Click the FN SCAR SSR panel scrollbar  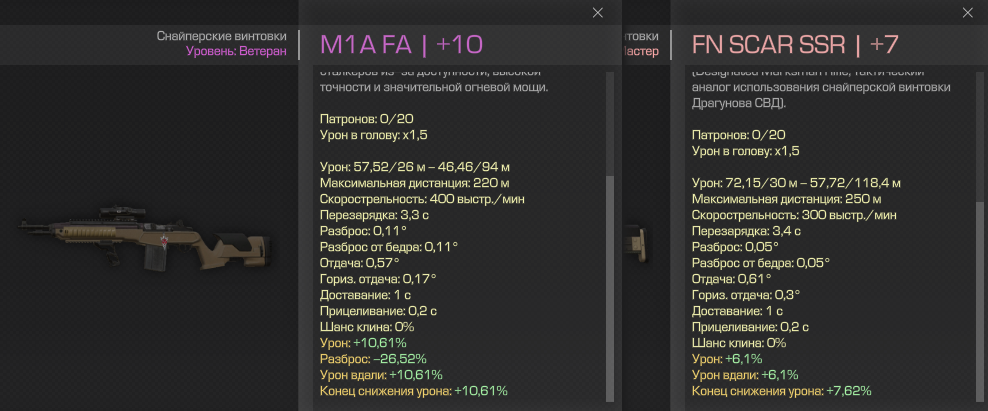coord(980,301)
